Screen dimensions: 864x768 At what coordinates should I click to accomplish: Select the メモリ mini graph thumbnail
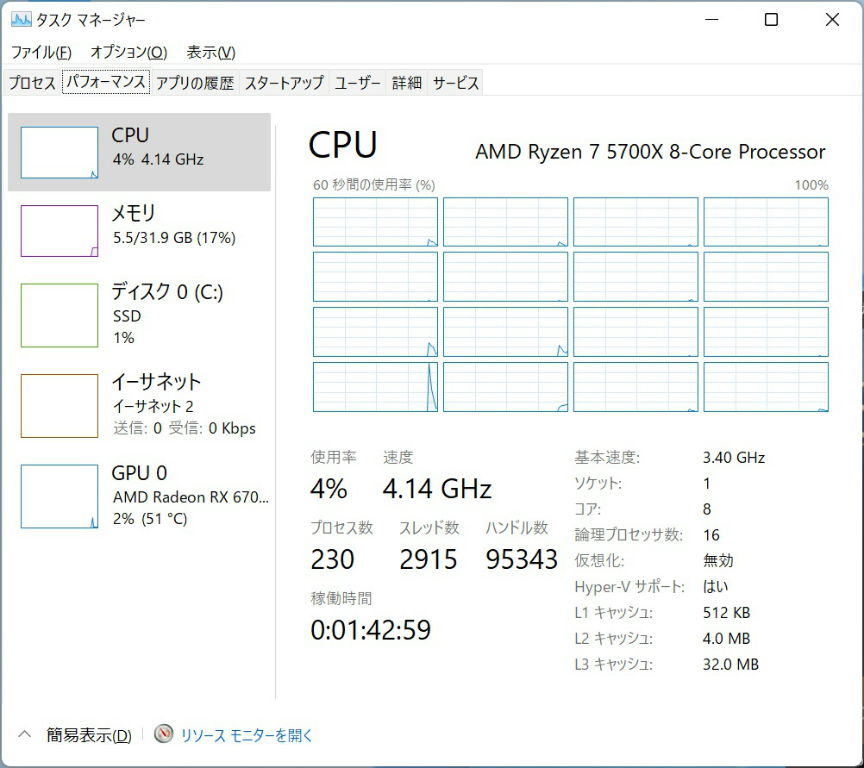click(59, 231)
